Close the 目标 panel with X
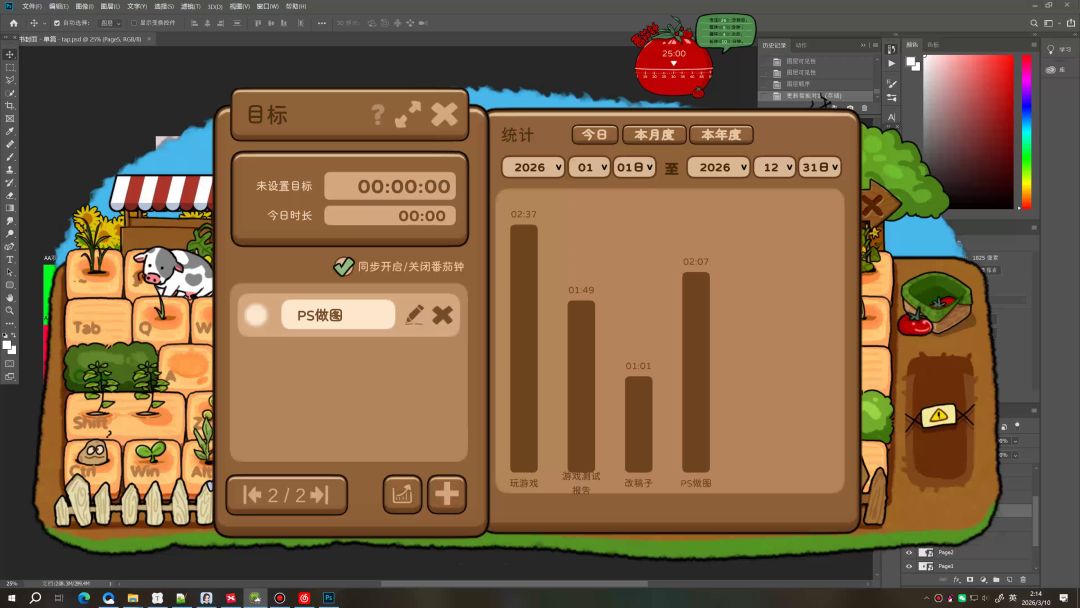The width and height of the screenshot is (1080, 608). (x=444, y=114)
